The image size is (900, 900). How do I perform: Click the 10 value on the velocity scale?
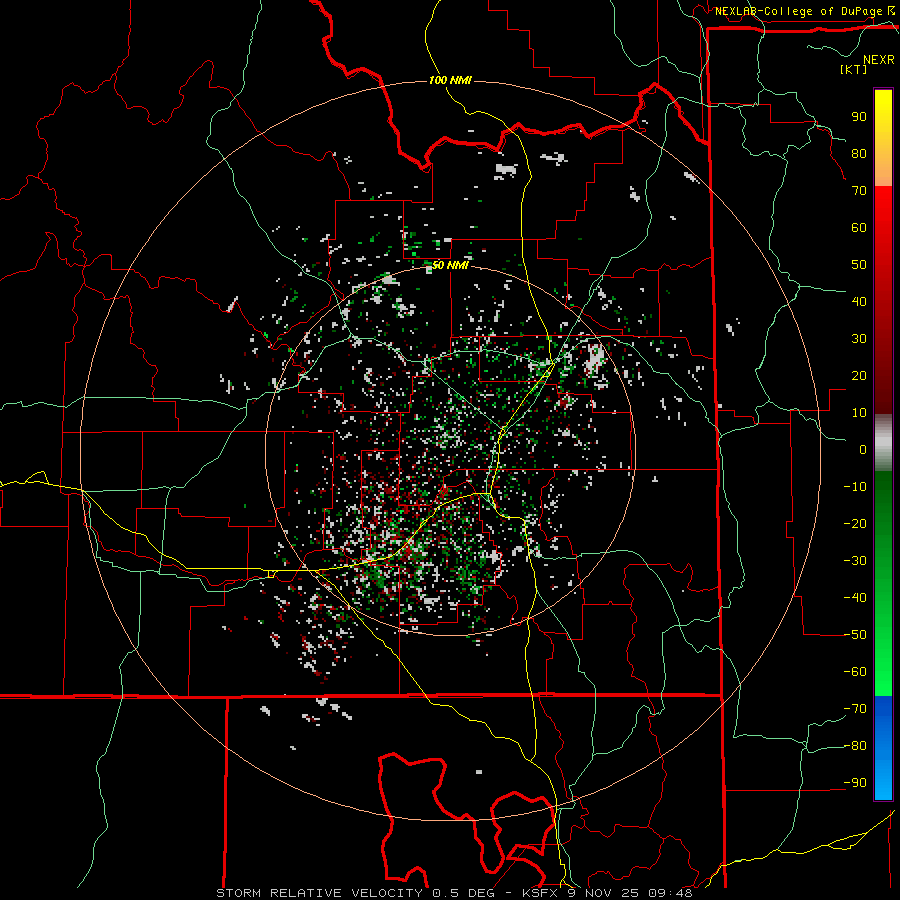point(859,413)
